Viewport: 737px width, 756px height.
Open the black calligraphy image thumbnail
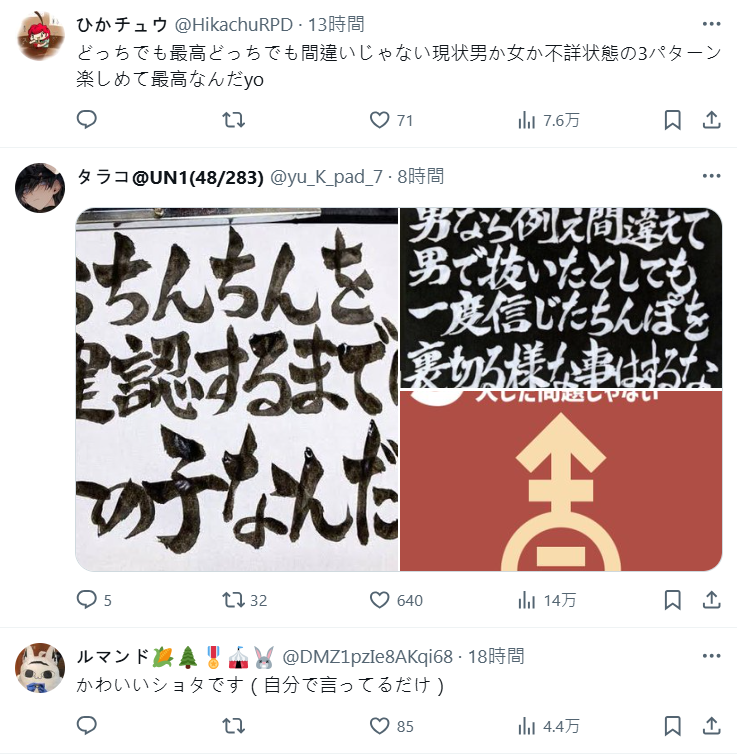tap(561, 297)
